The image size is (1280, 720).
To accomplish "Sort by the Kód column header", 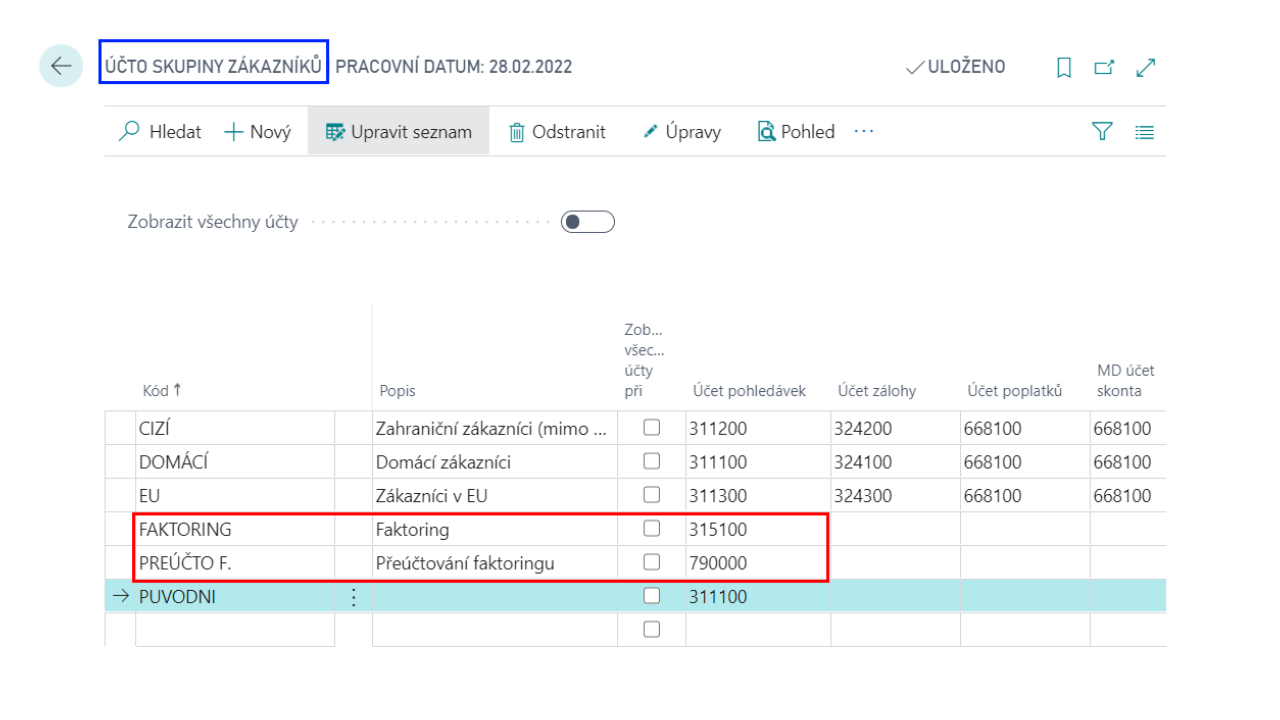I will 155,391.
